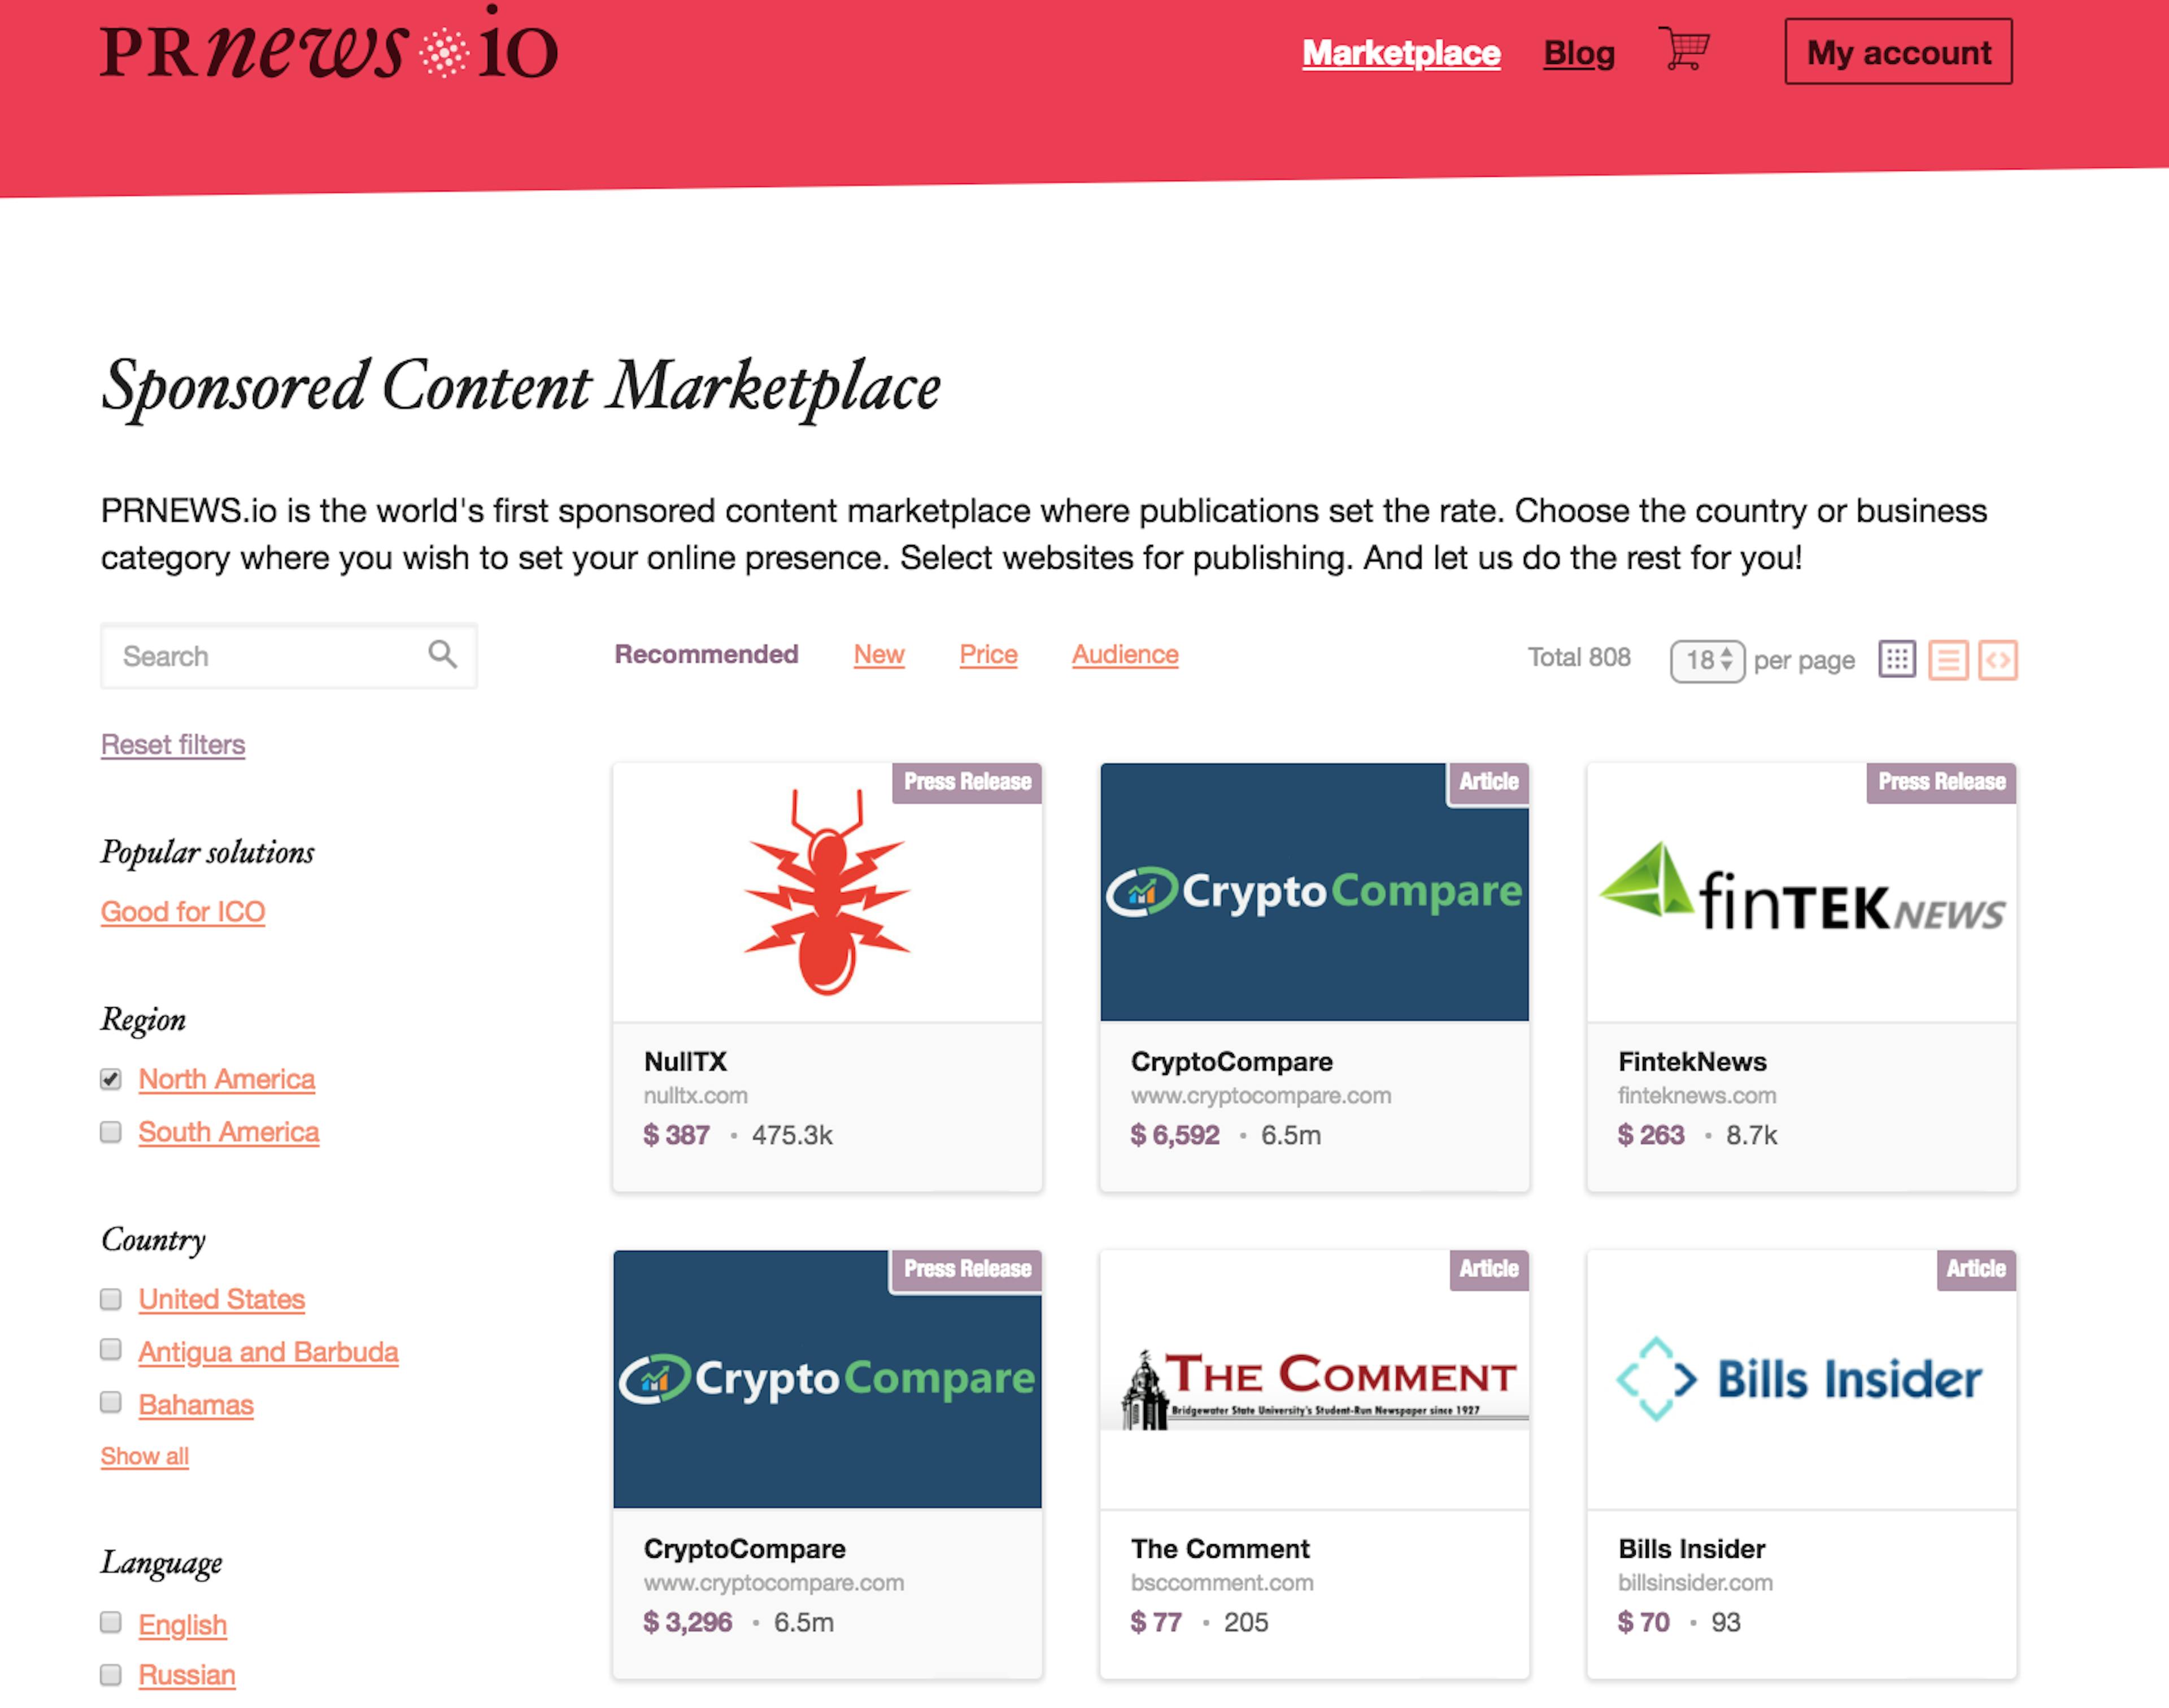This screenshot has width=2169, height=1708.
Task: Switch to grid view layout icon
Action: tap(1897, 659)
